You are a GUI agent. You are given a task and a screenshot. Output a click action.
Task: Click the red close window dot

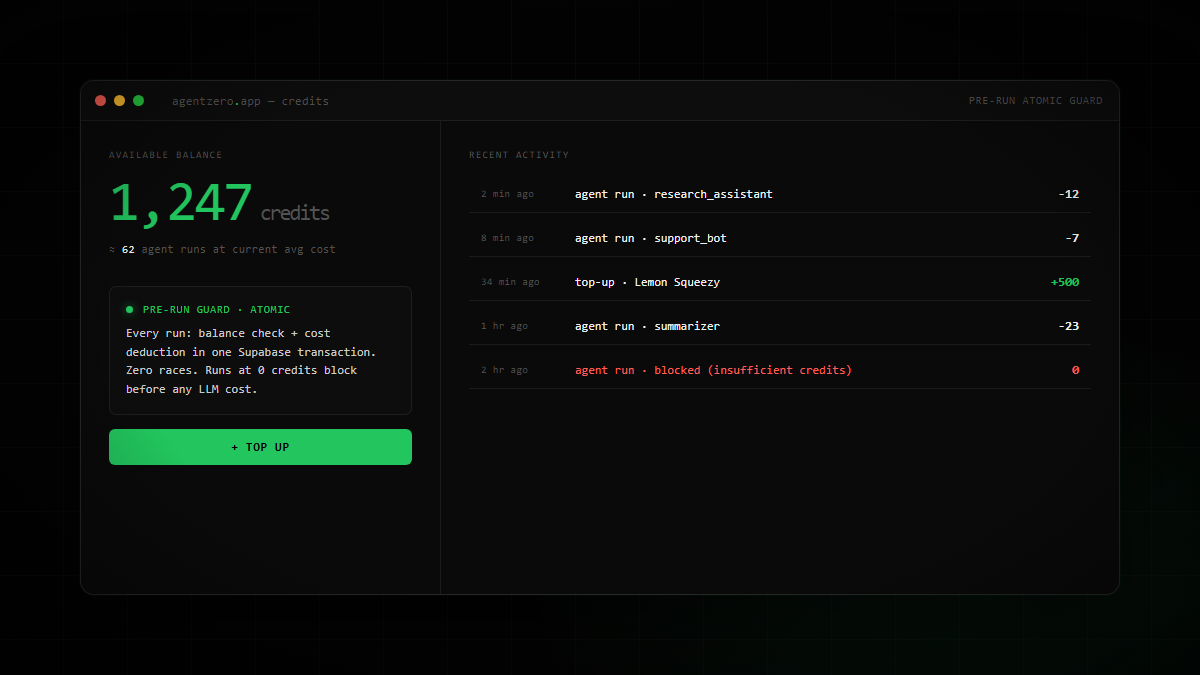100,100
